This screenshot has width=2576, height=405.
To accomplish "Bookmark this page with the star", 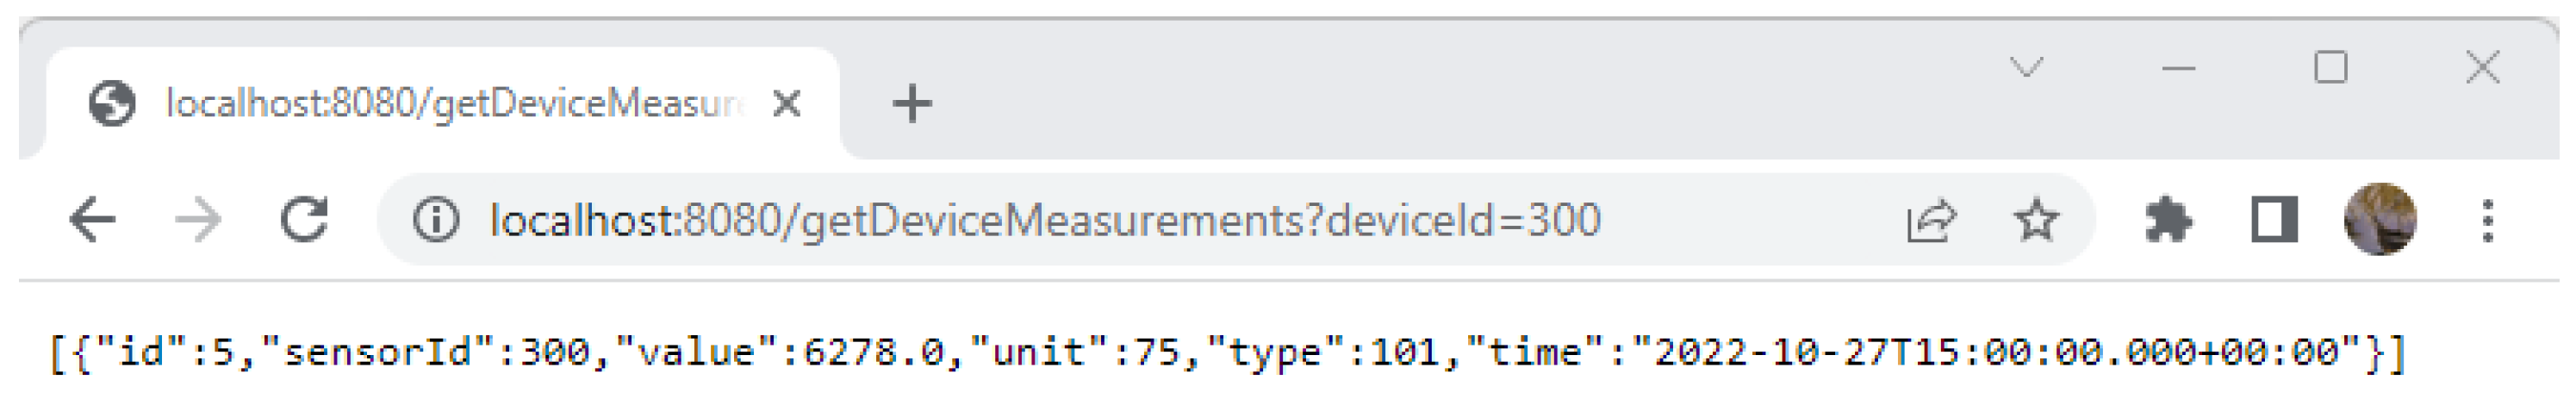I will tap(2036, 220).
